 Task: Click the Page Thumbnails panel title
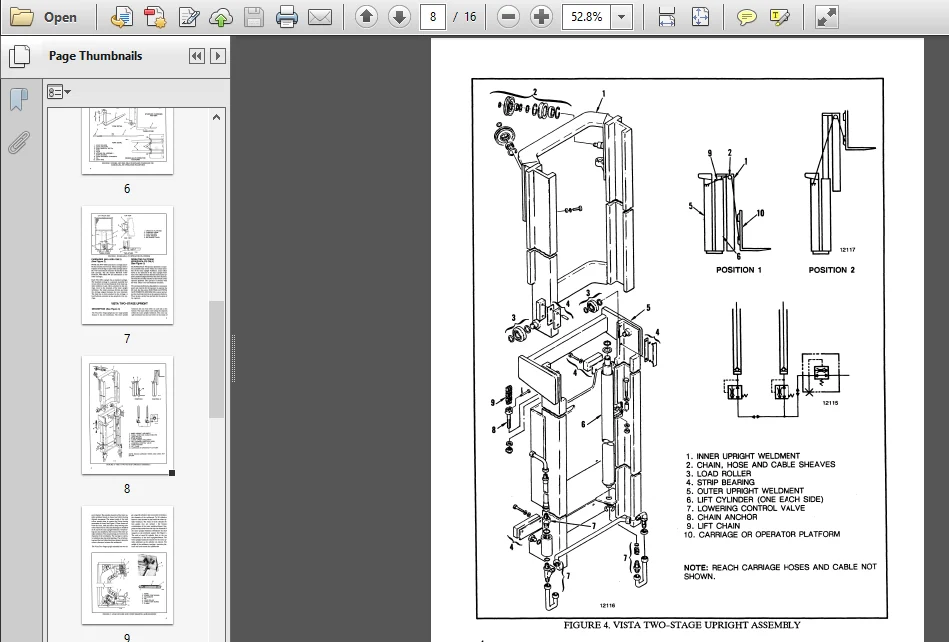click(x=96, y=56)
